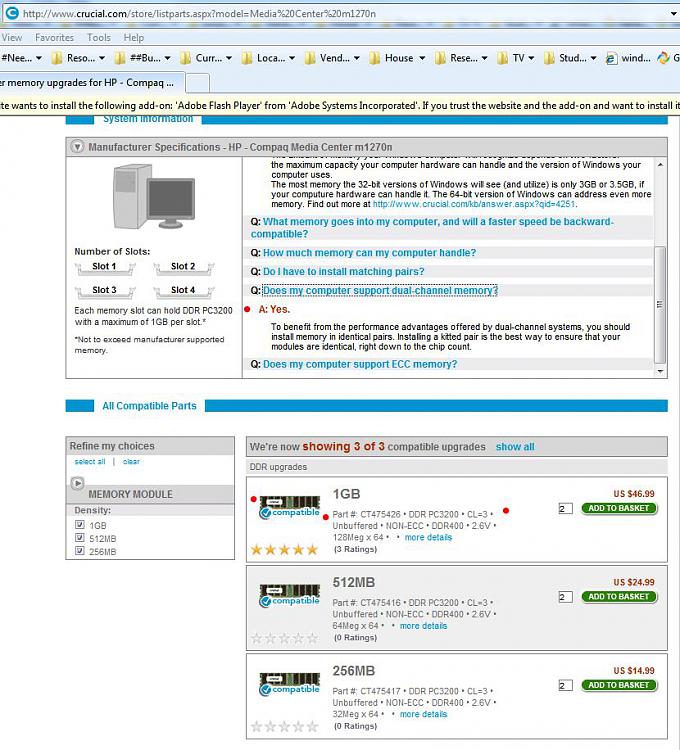The width and height of the screenshot is (680, 750).
Task: Open the Favorites menu
Action: point(54,37)
